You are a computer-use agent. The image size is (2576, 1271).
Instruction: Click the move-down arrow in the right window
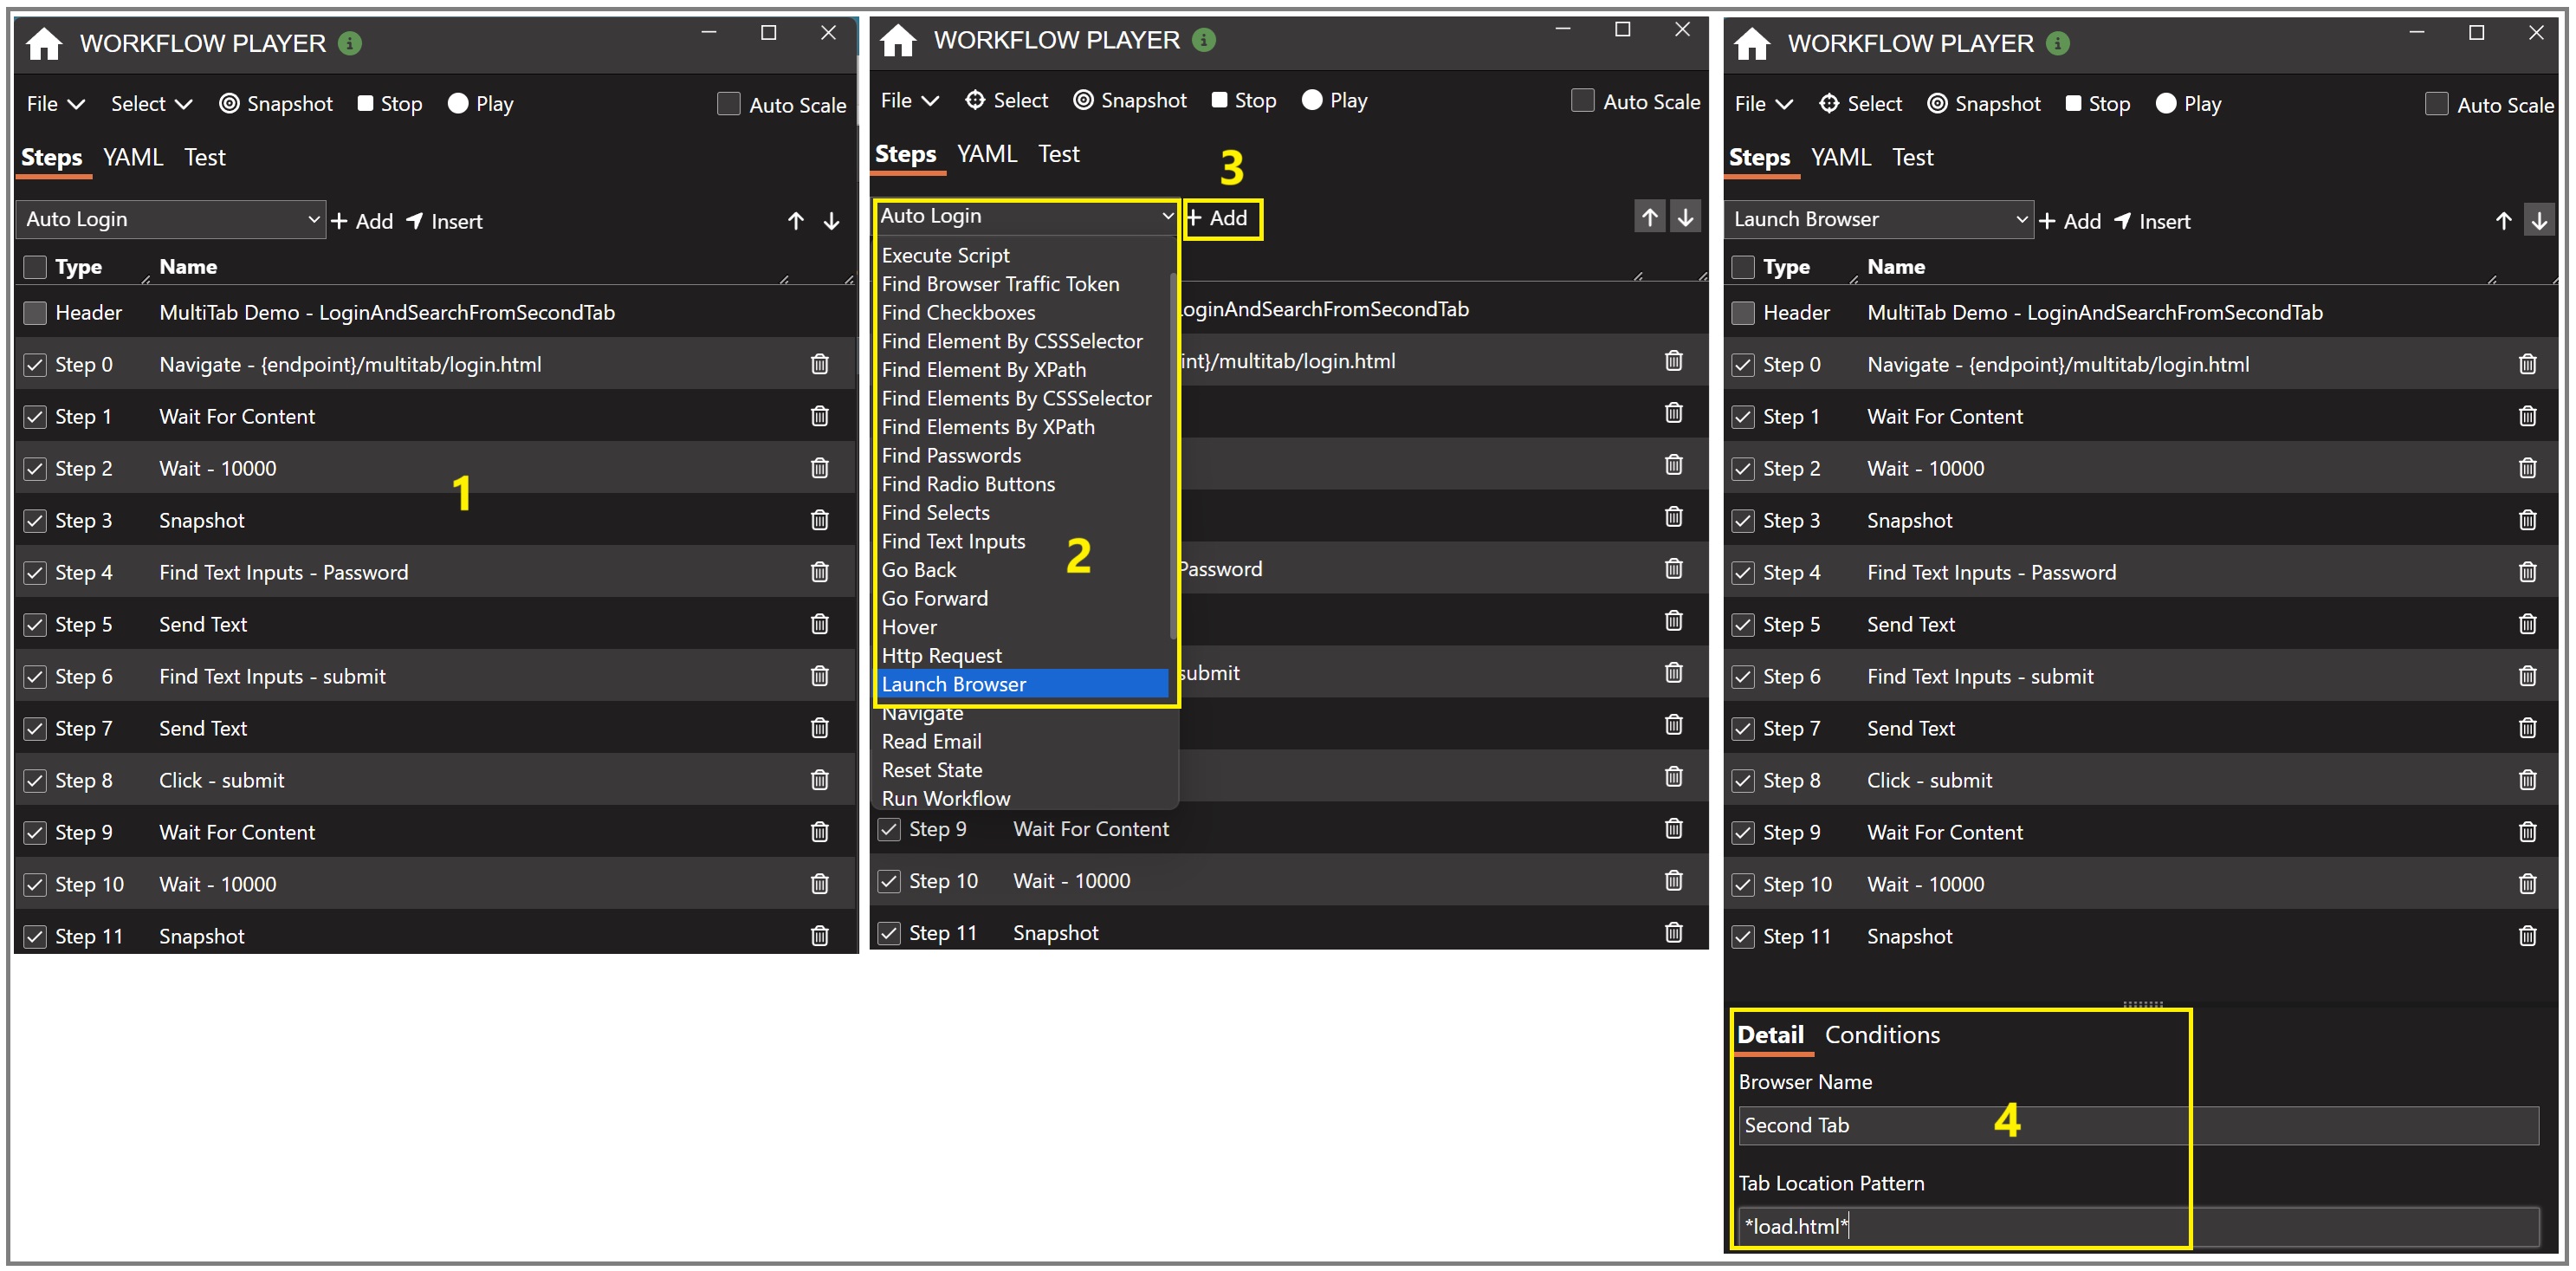tap(2538, 221)
